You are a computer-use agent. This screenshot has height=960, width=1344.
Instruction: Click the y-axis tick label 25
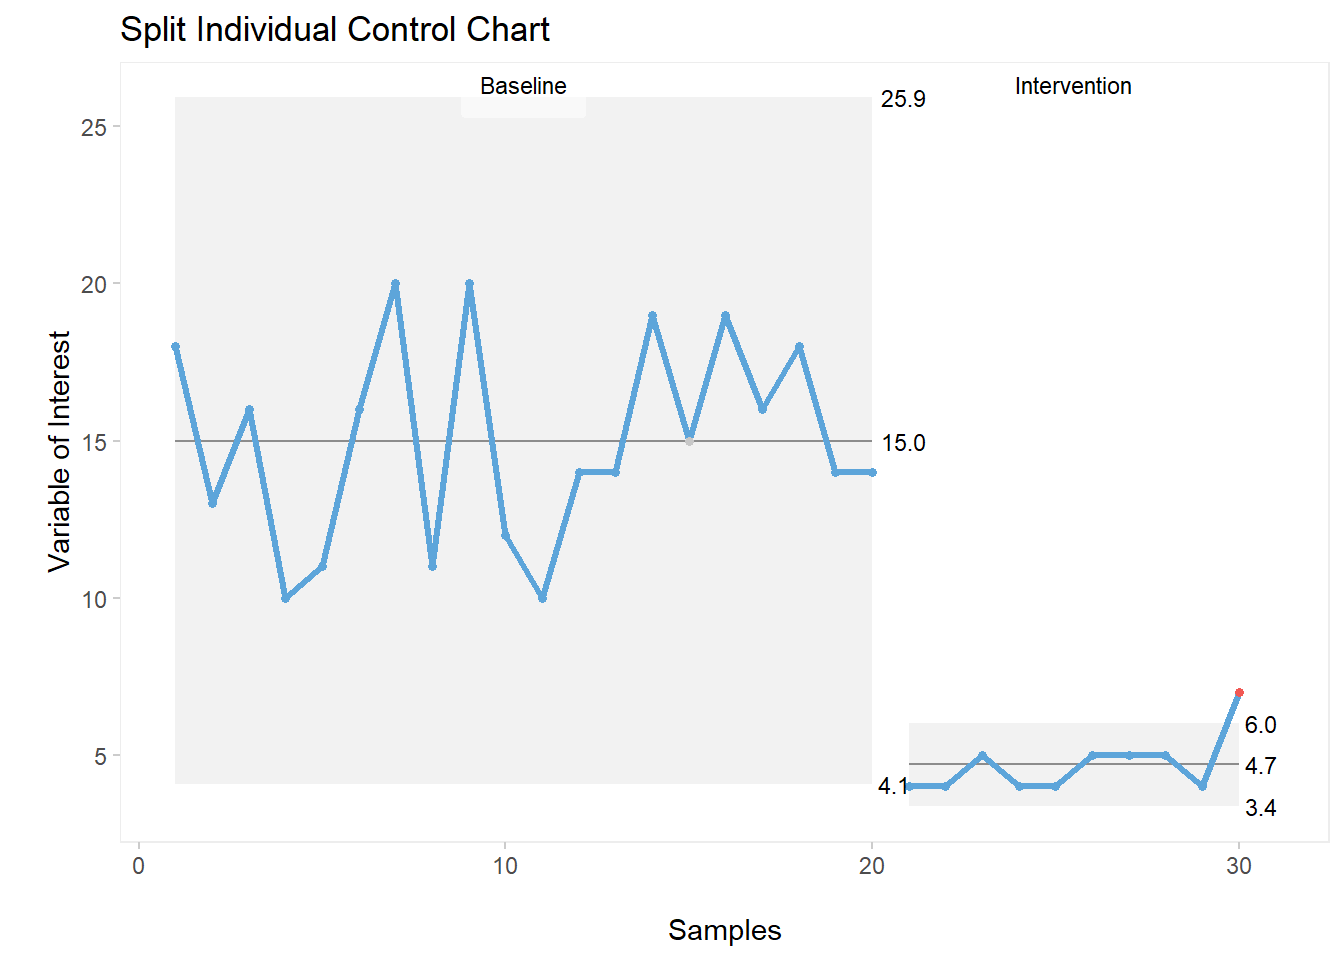(94, 127)
